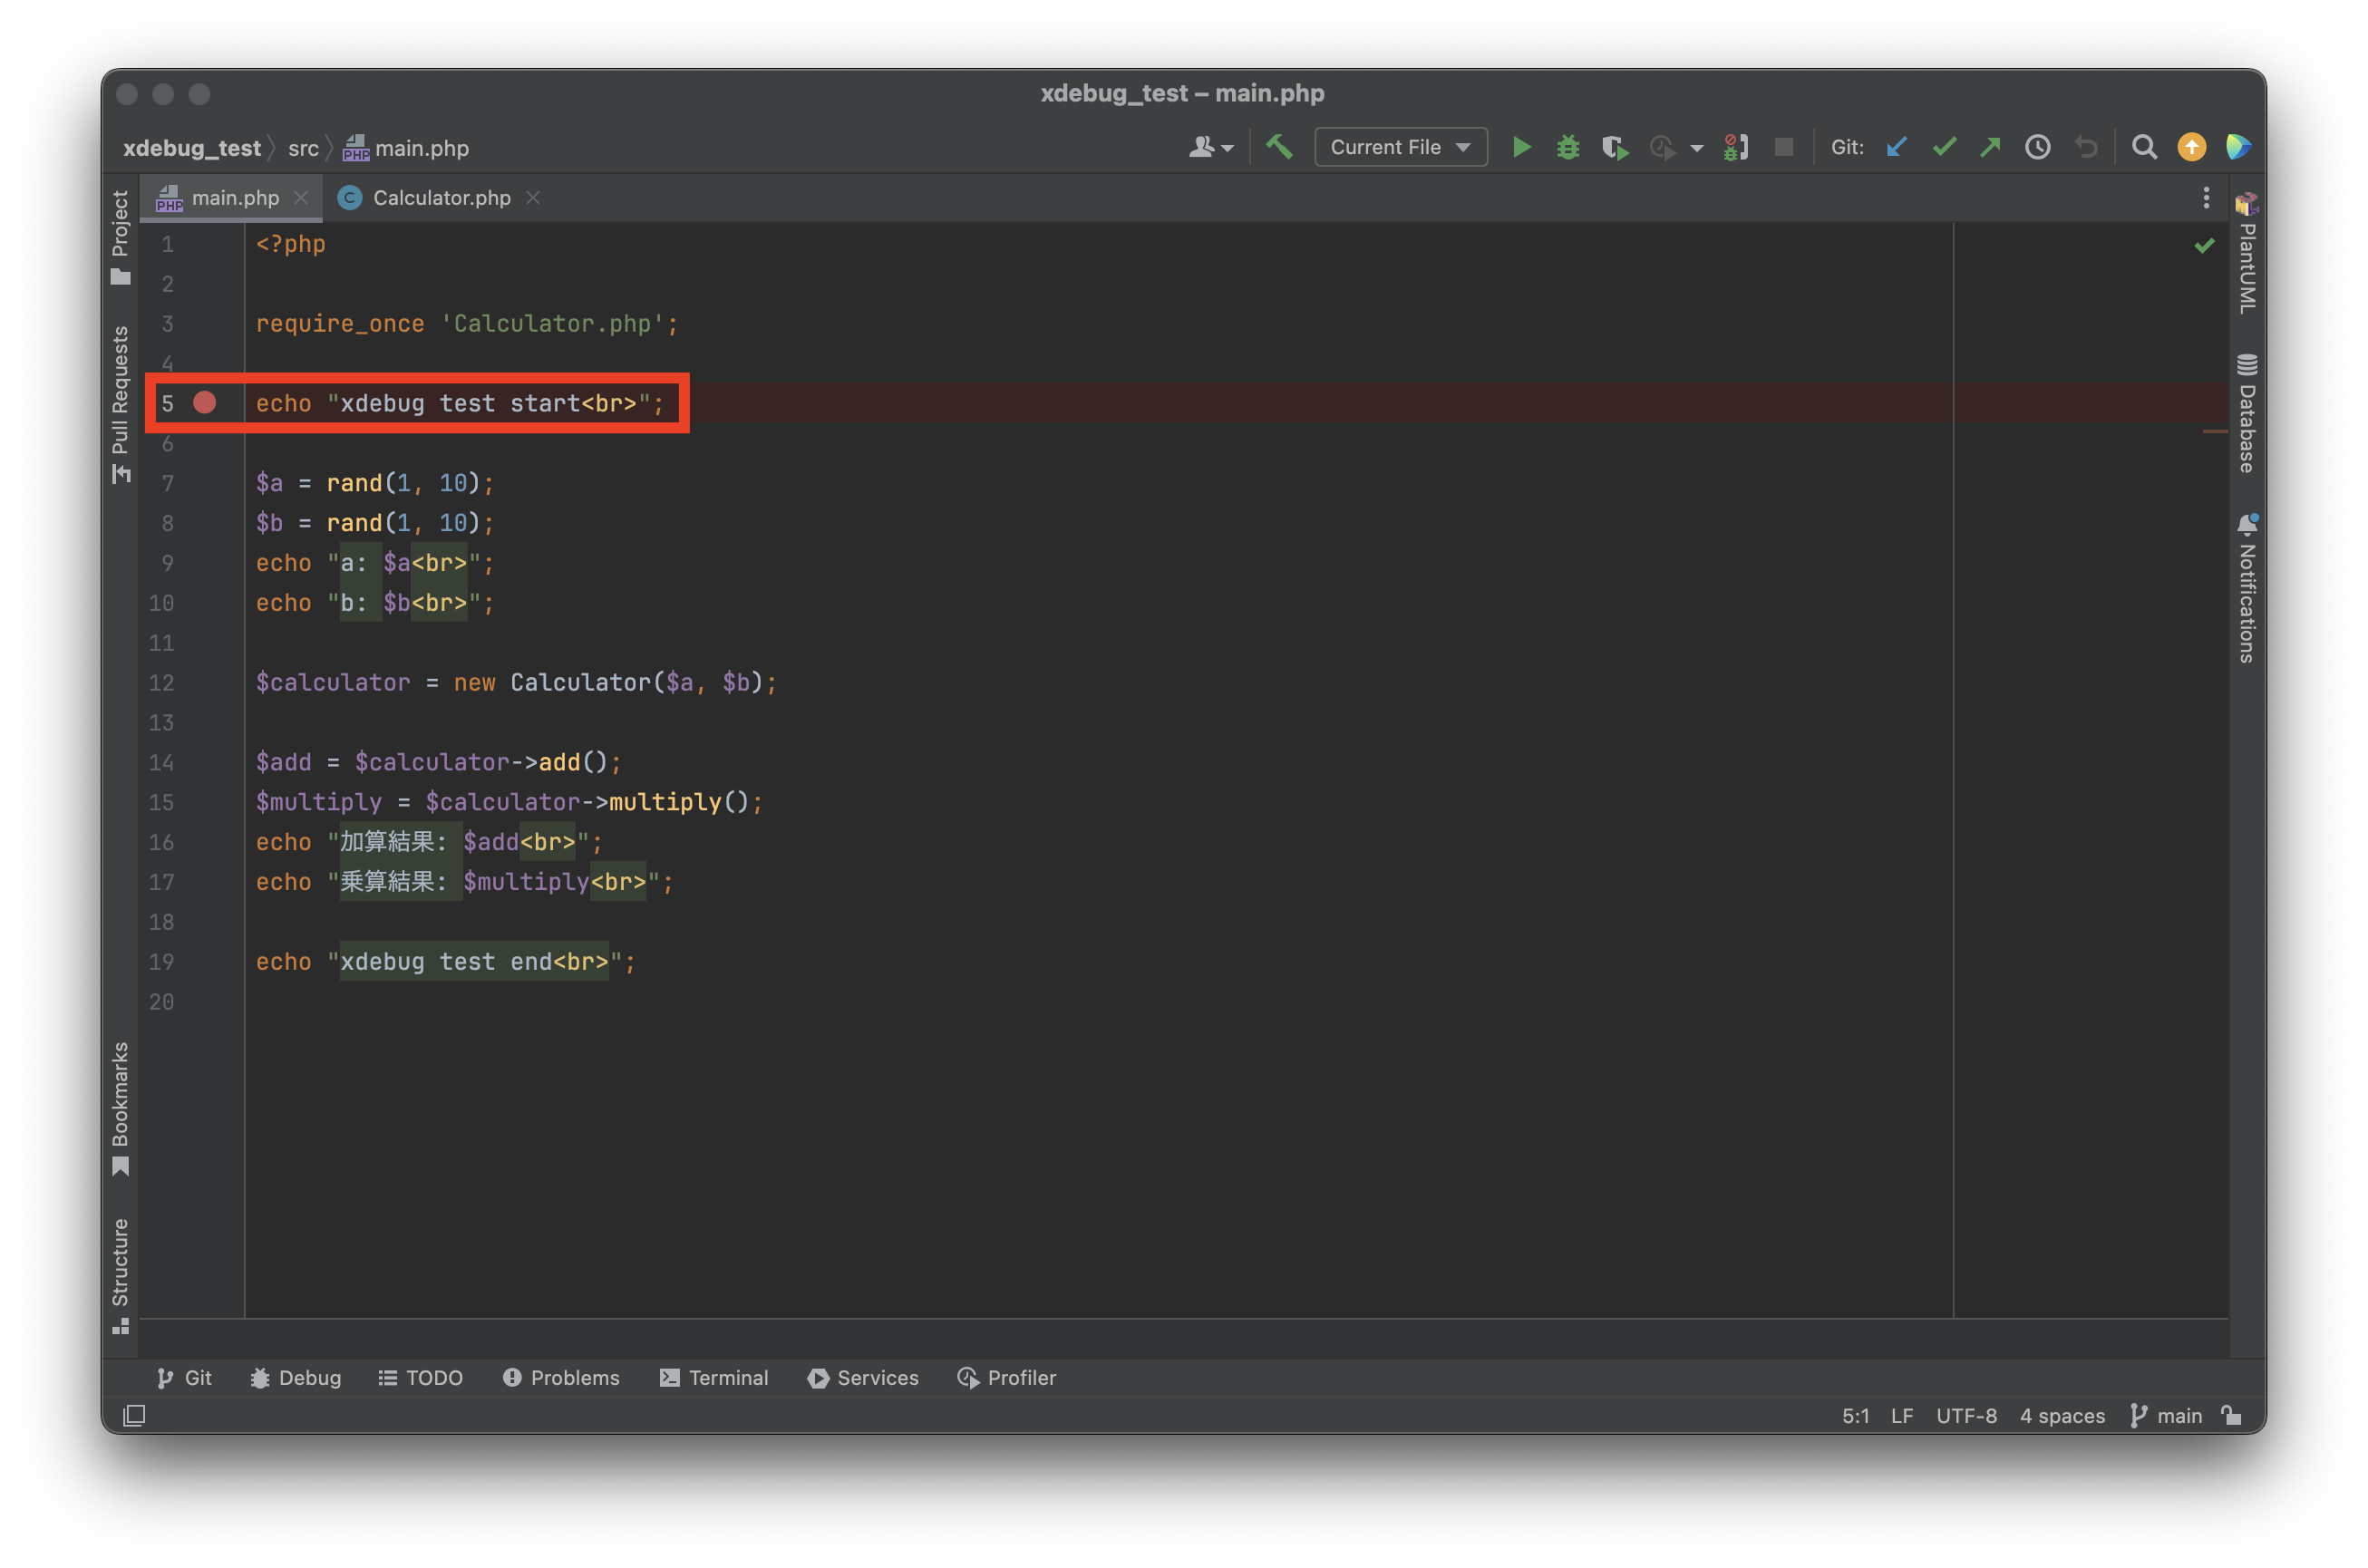Image resolution: width=2368 pixels, height=1568 pixels.
Task: Expand the profiler run options arrow
Action: [1697, 149]
